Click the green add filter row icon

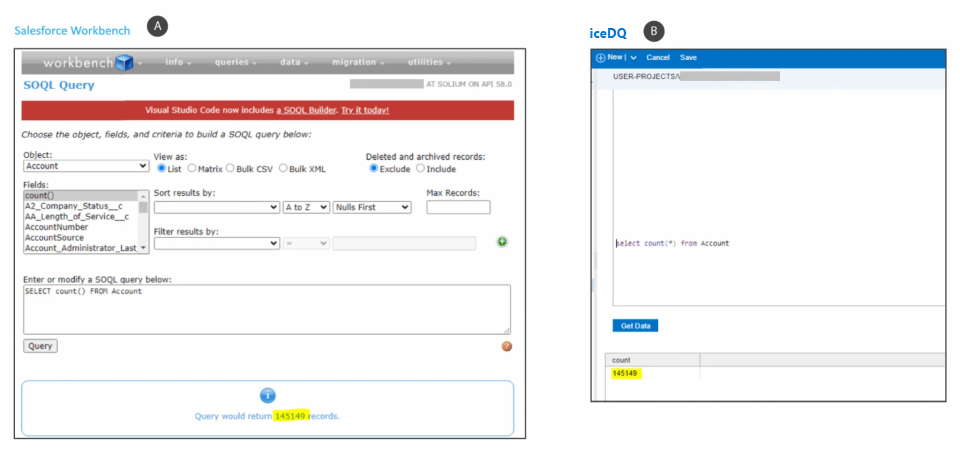pyautogui.click(x=502, y=242)
